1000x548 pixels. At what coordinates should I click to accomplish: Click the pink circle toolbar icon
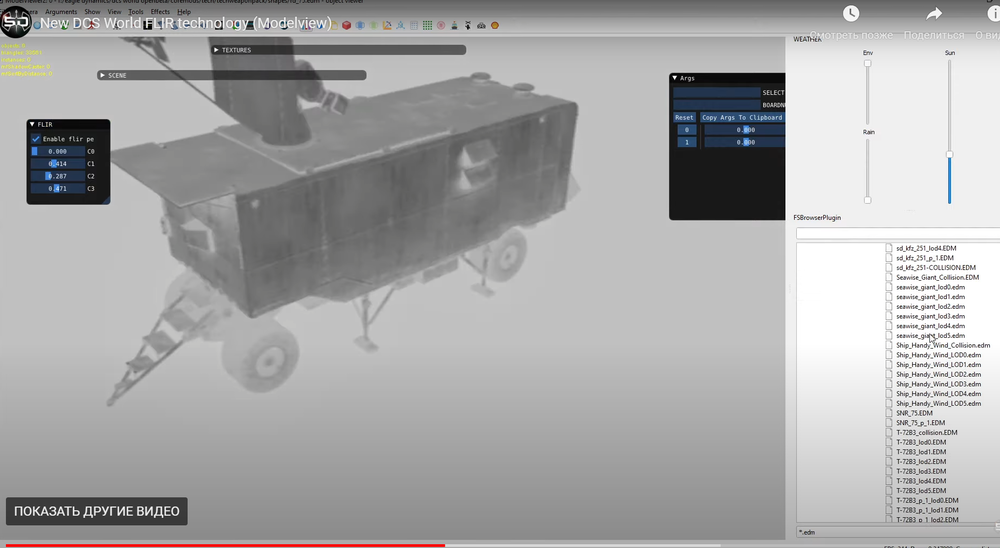coord(441,26)
